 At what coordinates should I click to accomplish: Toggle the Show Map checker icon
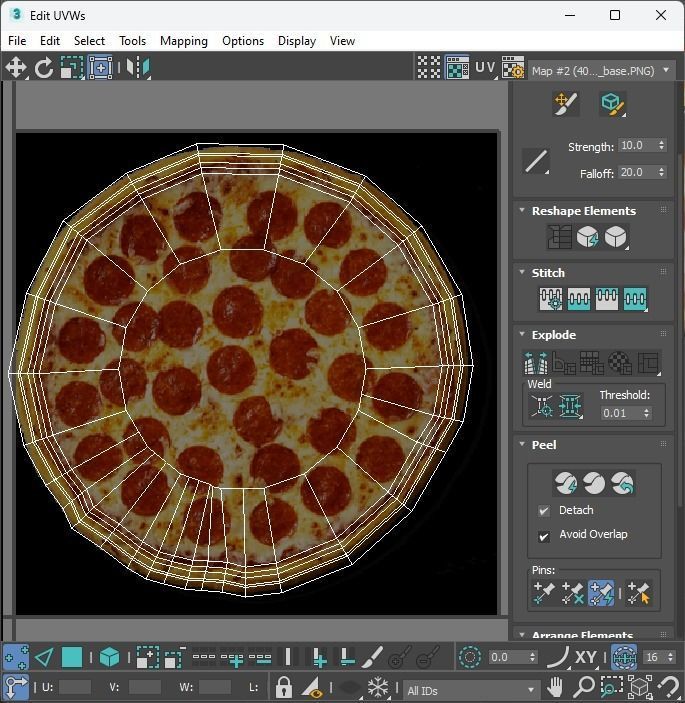click(457, 68)
